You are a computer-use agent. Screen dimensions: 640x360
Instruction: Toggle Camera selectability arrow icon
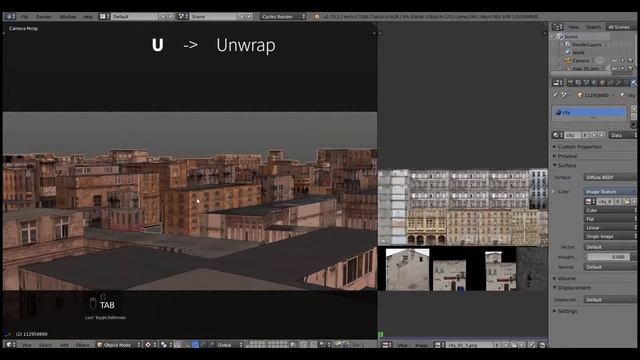pos(622,60)
